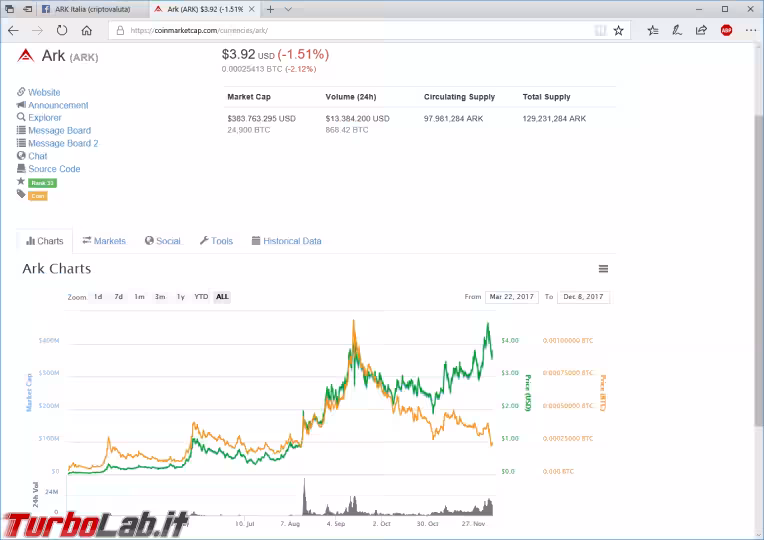The image size is (764, 540).
Task: Select the Charts tab
Action: coord(44,241)
